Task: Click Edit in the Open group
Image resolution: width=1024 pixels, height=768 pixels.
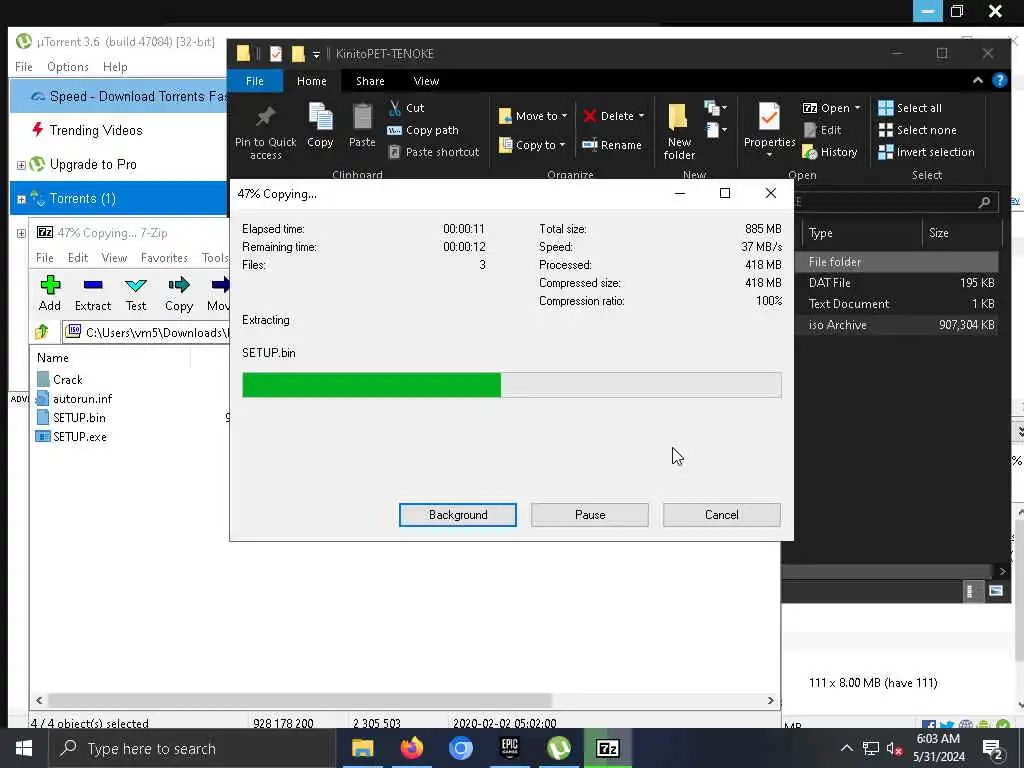Action: click(822, 130)
